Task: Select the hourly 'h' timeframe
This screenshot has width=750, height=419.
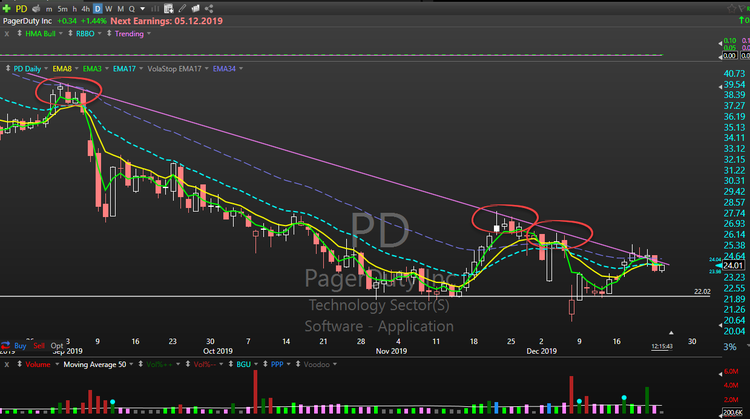Action: [74, 9]
